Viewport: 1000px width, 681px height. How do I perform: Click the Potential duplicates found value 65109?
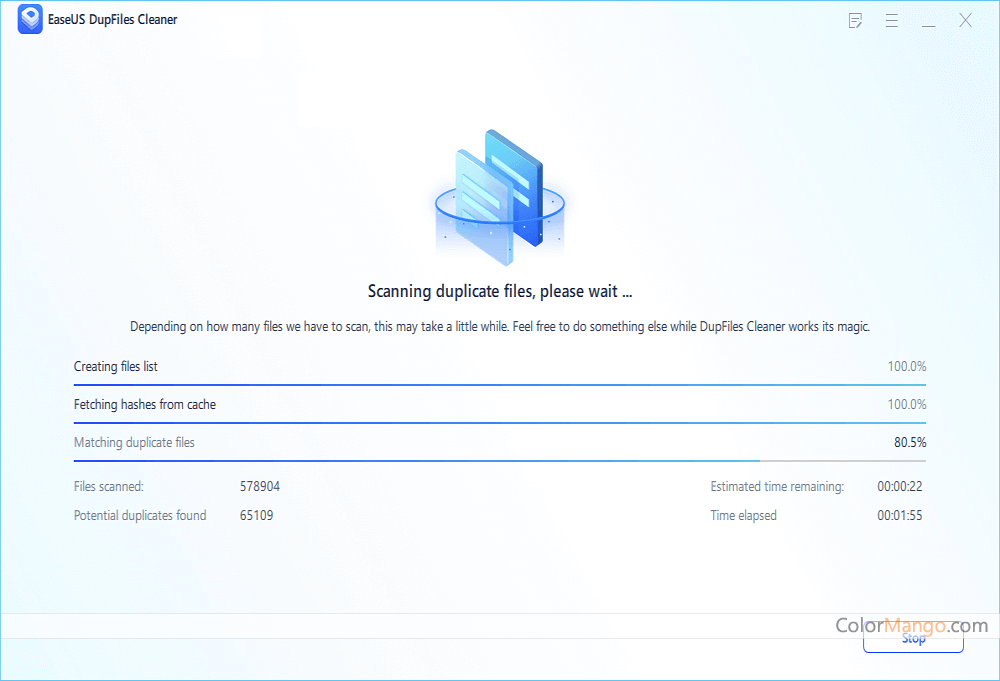[256, 516]
